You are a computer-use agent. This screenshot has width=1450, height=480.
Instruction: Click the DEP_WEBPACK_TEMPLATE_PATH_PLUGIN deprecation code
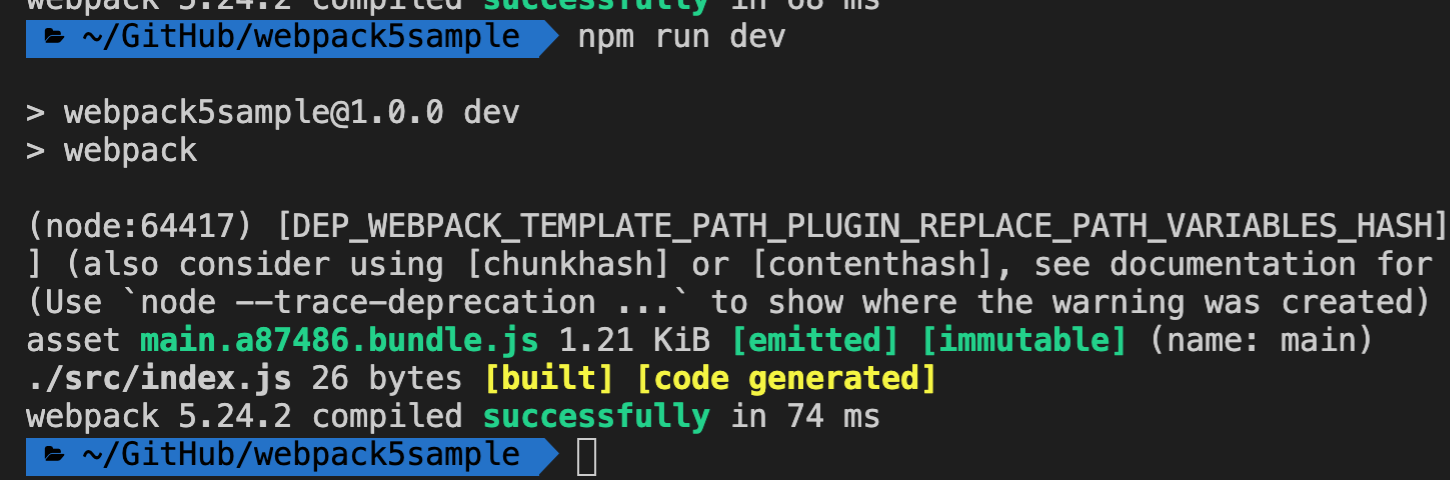(862, 227)
